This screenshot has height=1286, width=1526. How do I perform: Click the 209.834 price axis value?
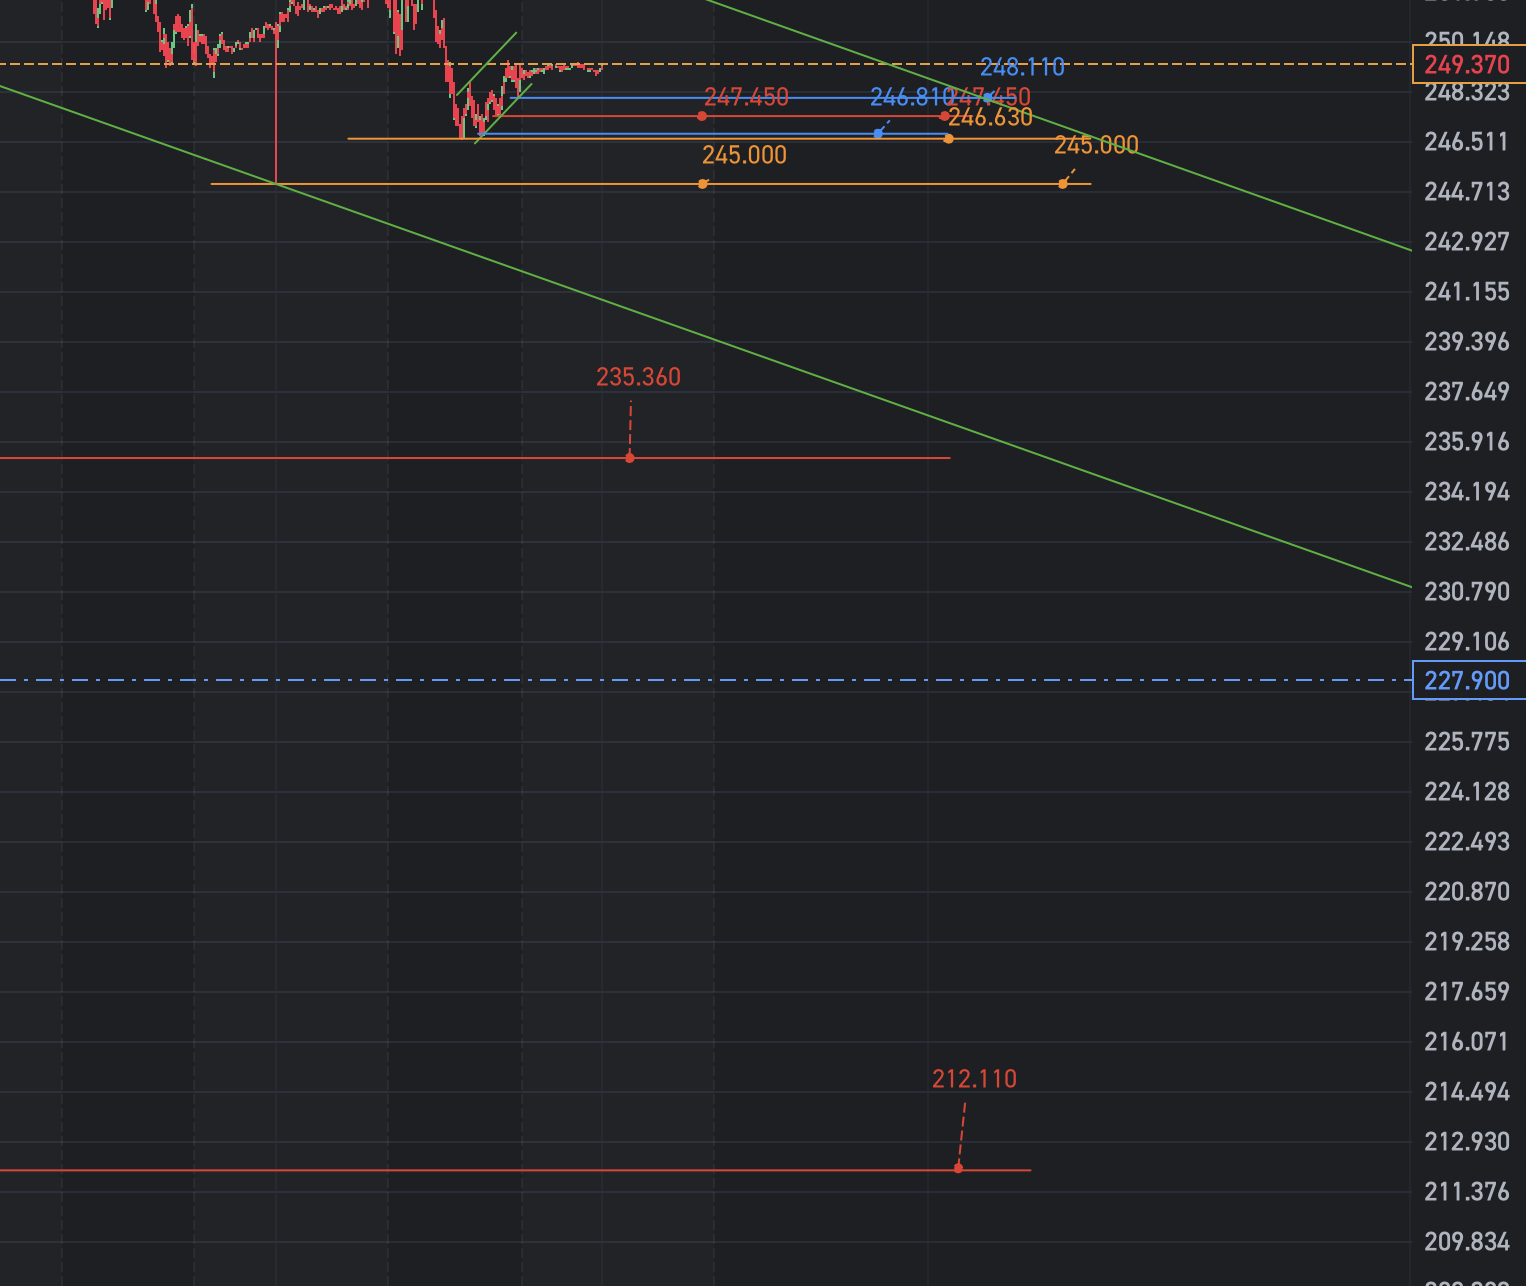click(x=1467, y=1242)
